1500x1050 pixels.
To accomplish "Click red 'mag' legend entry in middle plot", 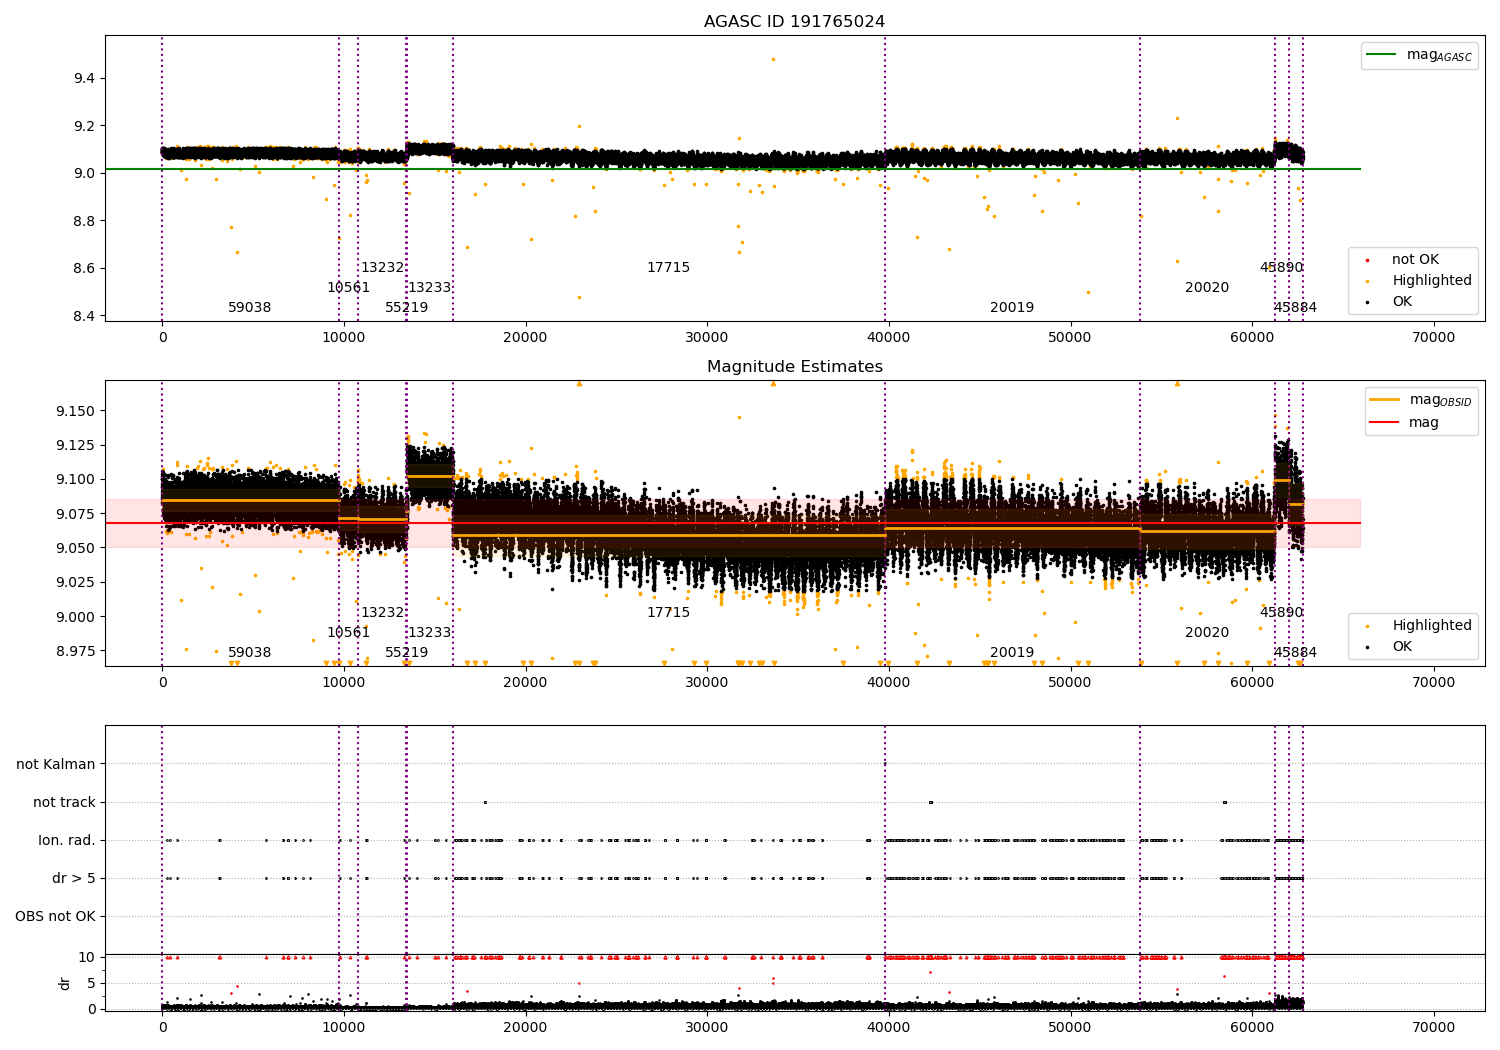I will click(x=1404, y=423).
